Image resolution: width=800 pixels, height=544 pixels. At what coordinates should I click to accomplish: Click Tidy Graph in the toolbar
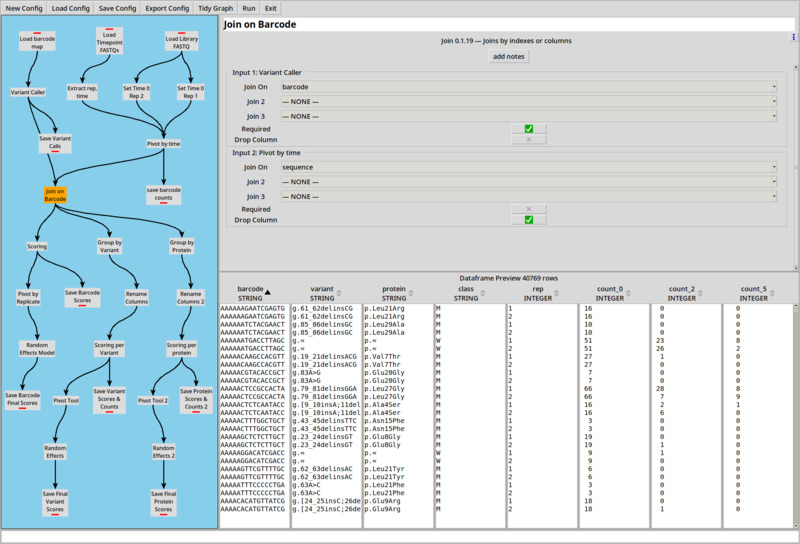(215, 8)
